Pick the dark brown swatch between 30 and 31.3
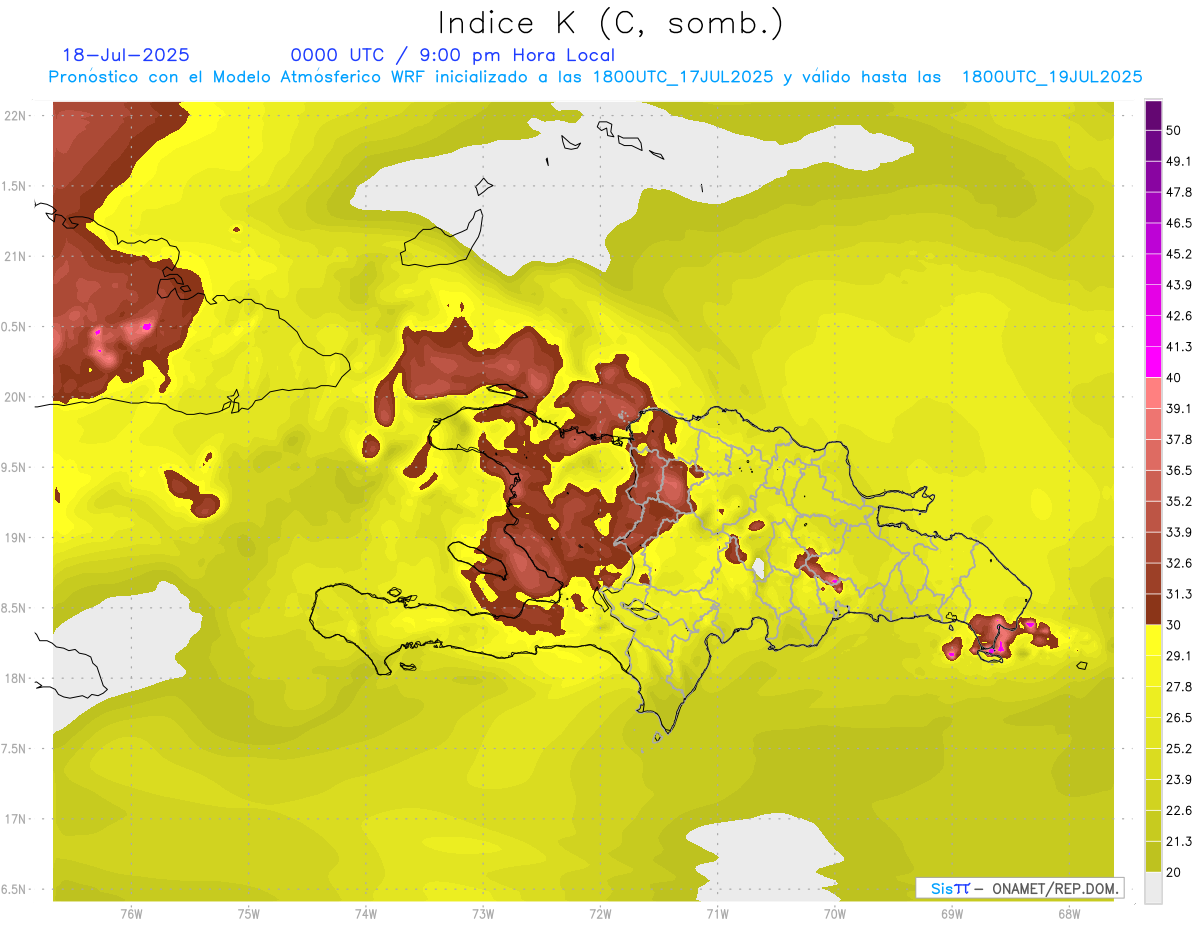The height and width of the screenshot is (927, 1200). coord(1153,609)
